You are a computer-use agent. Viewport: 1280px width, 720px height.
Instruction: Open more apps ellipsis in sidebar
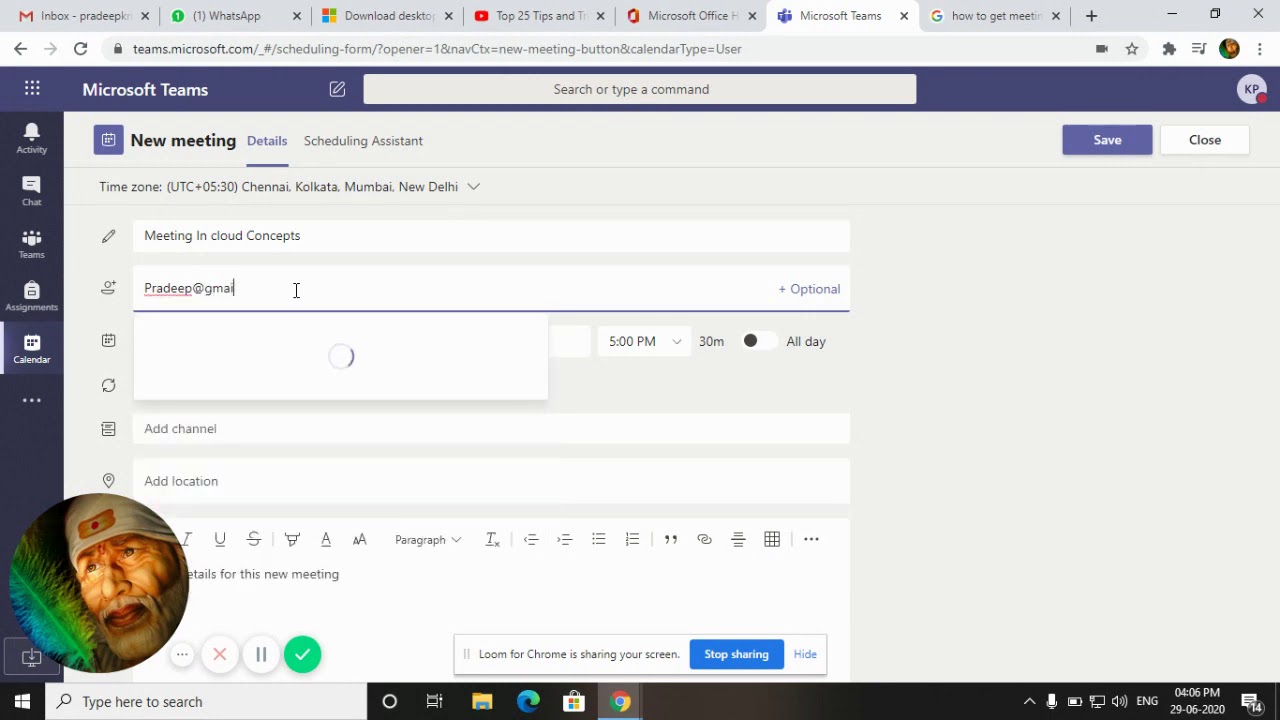tap(32, 400)
